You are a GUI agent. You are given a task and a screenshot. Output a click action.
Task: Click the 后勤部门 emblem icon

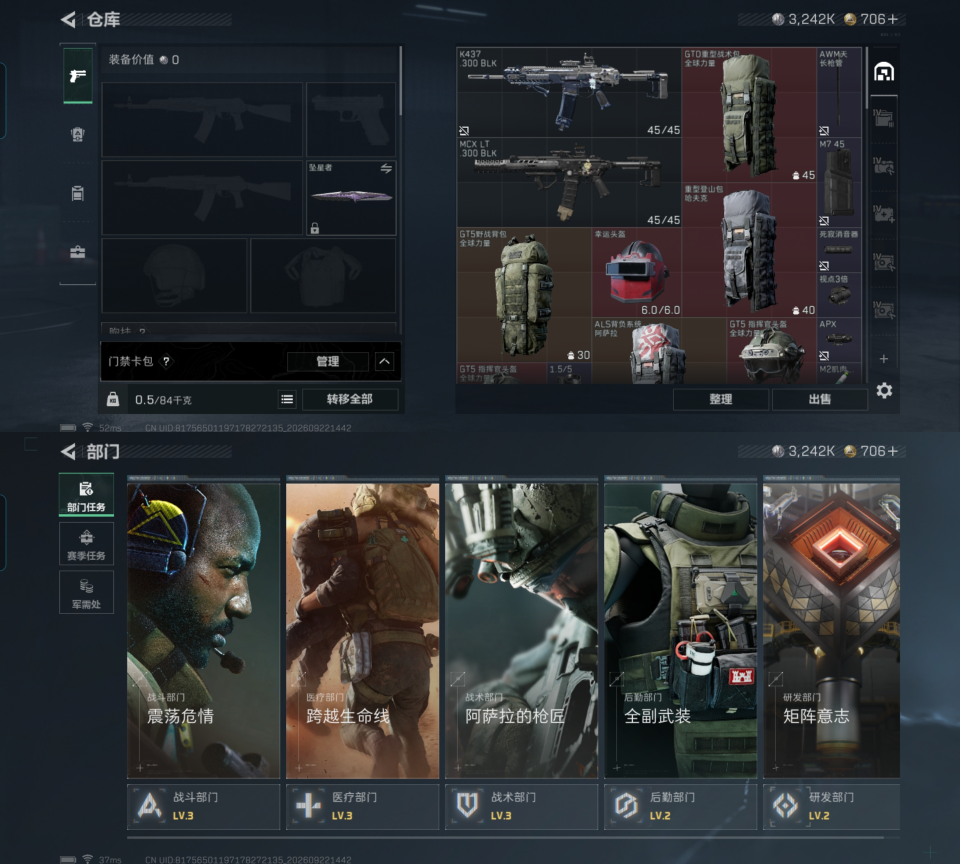point(626,806)
